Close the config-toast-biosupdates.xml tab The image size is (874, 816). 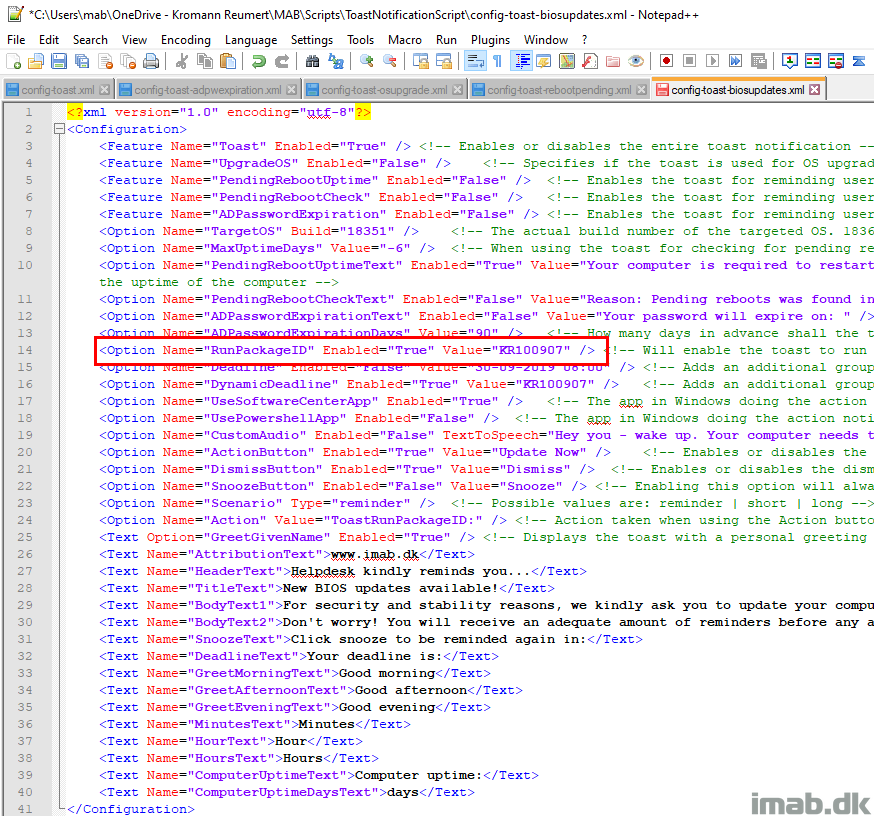click(x=815, y=90)
